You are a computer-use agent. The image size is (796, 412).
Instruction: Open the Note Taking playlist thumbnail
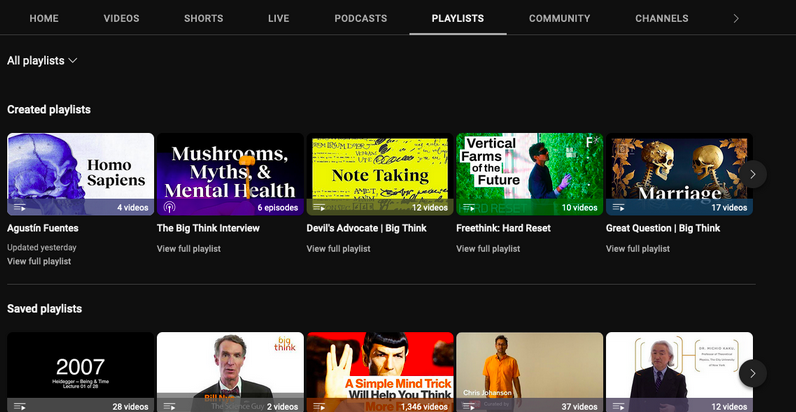point(380,174)
